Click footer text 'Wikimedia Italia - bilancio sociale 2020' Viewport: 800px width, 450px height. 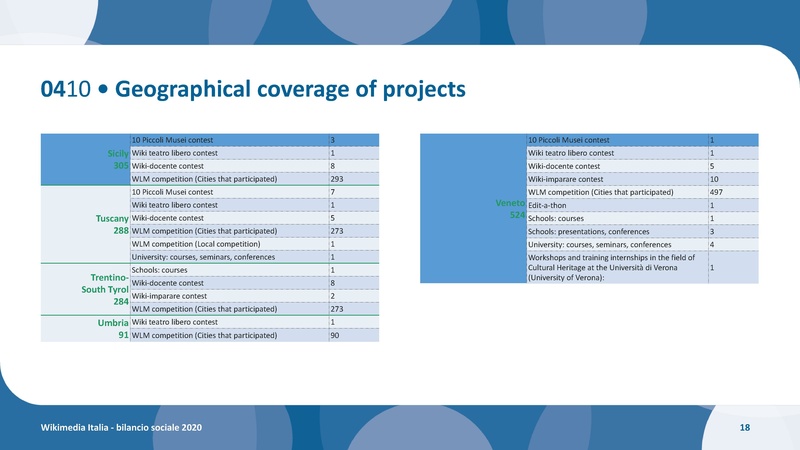pyautogui.click(x=121, y=428)
